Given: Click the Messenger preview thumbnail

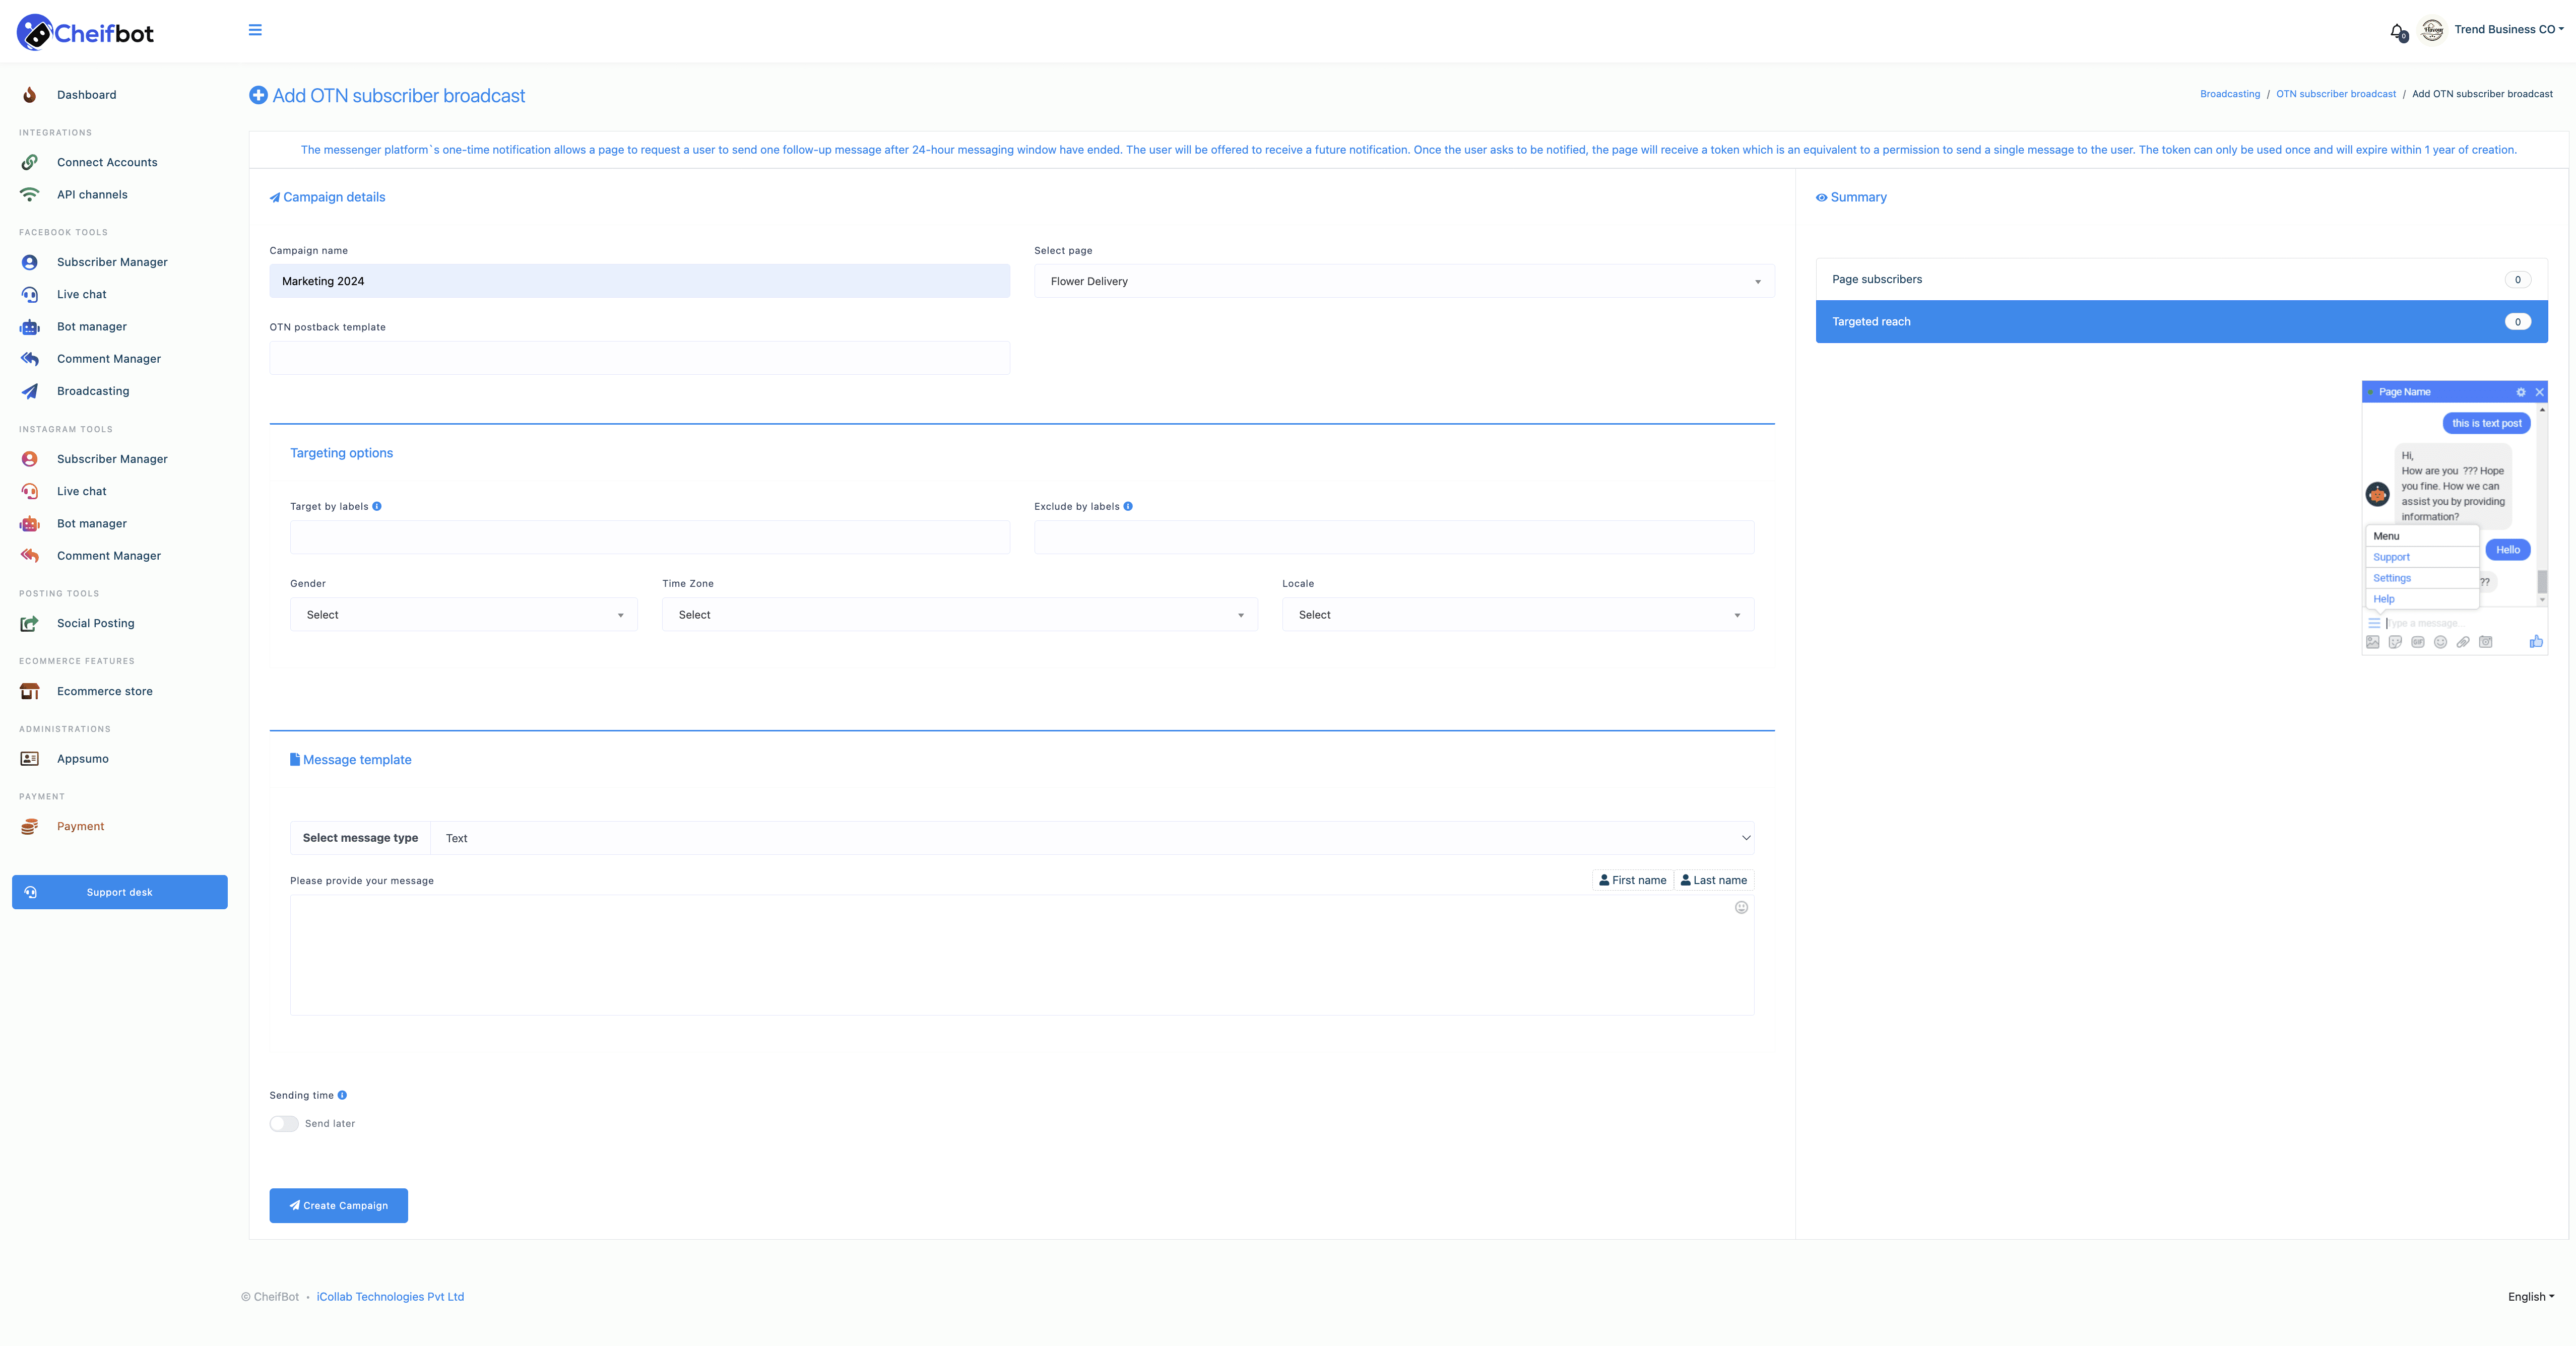Looking at the screenshot, I should click(2454, 518).
